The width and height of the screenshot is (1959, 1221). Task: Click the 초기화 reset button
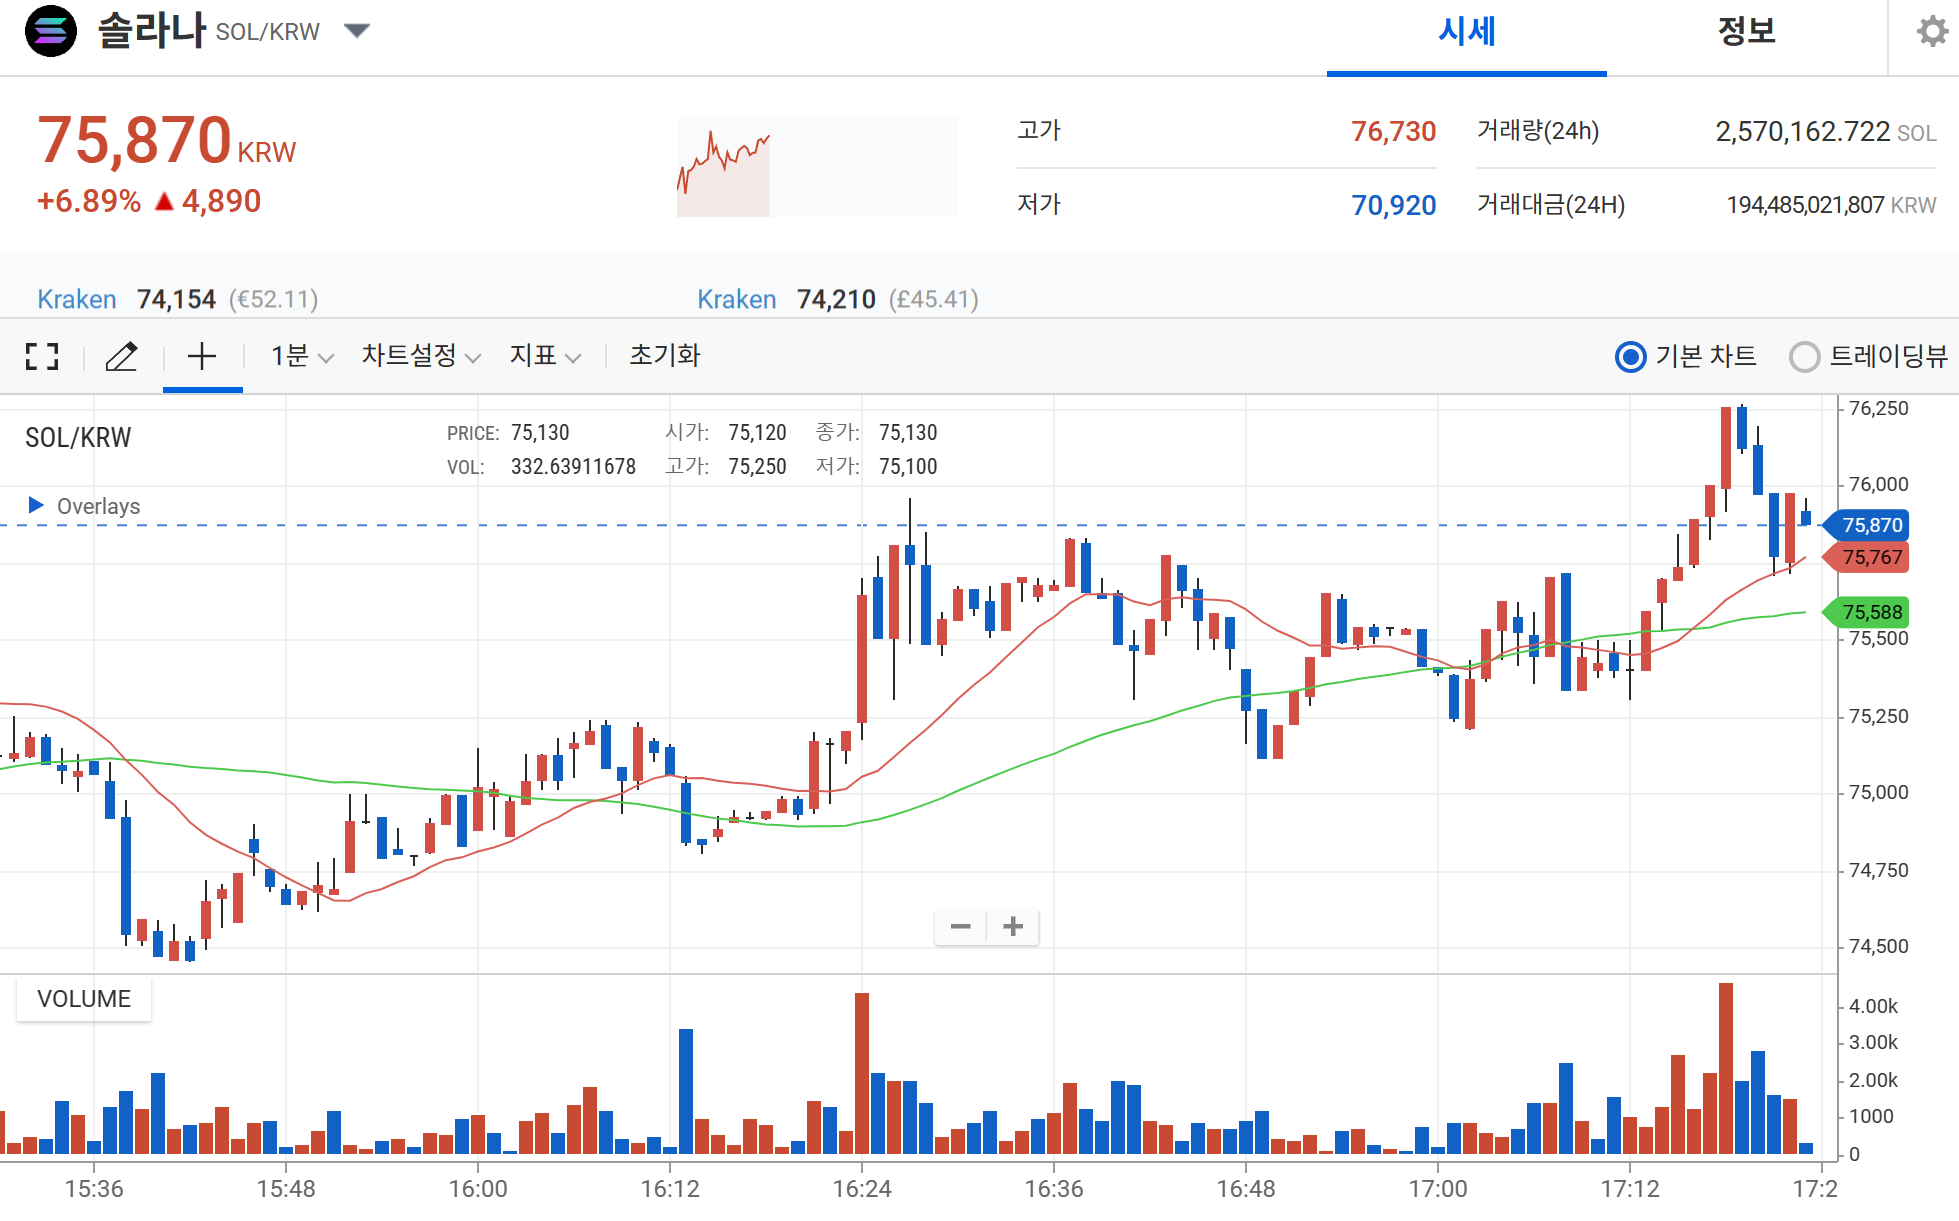point(664,356)
